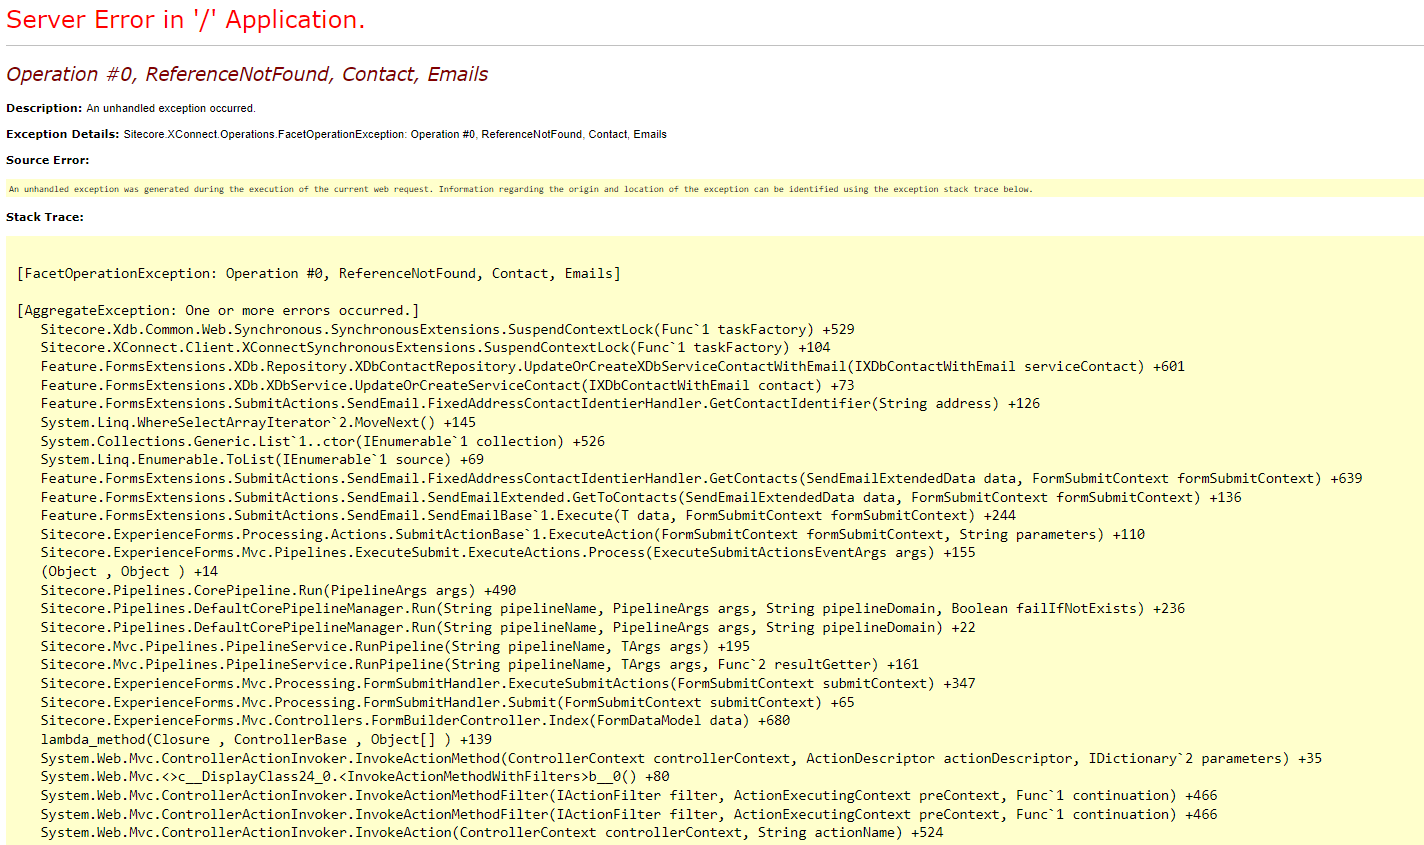Click the FixedAddressContactIdentierHandler.GetContacts +639 line
Image resolution: width=1424 pixels, height=845 pixels.
click(702, 478)
